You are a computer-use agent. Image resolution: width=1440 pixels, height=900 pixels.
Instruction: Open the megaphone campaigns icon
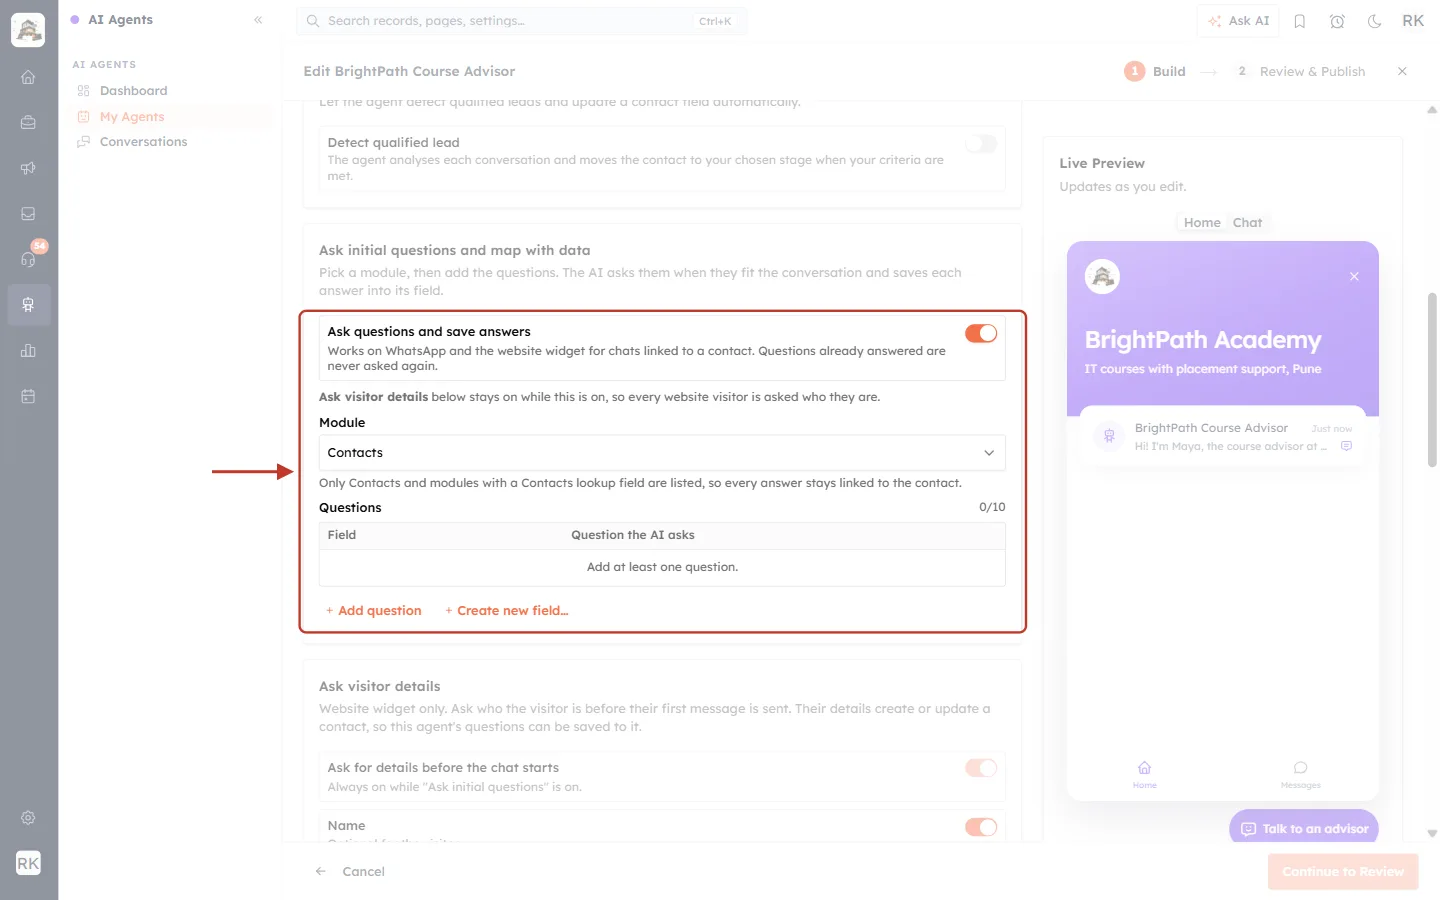(28, 168)
